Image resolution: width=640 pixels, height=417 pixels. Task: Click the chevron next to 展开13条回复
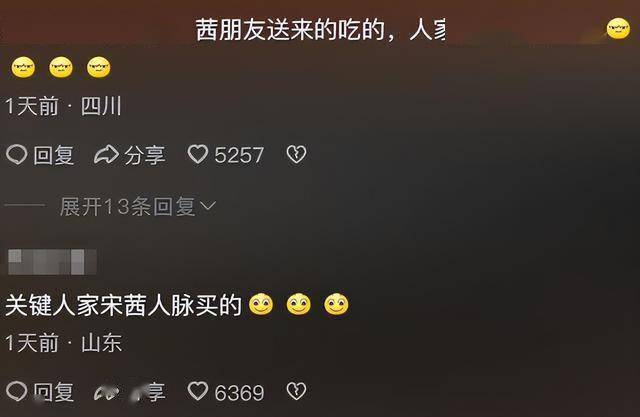[208, 206]
